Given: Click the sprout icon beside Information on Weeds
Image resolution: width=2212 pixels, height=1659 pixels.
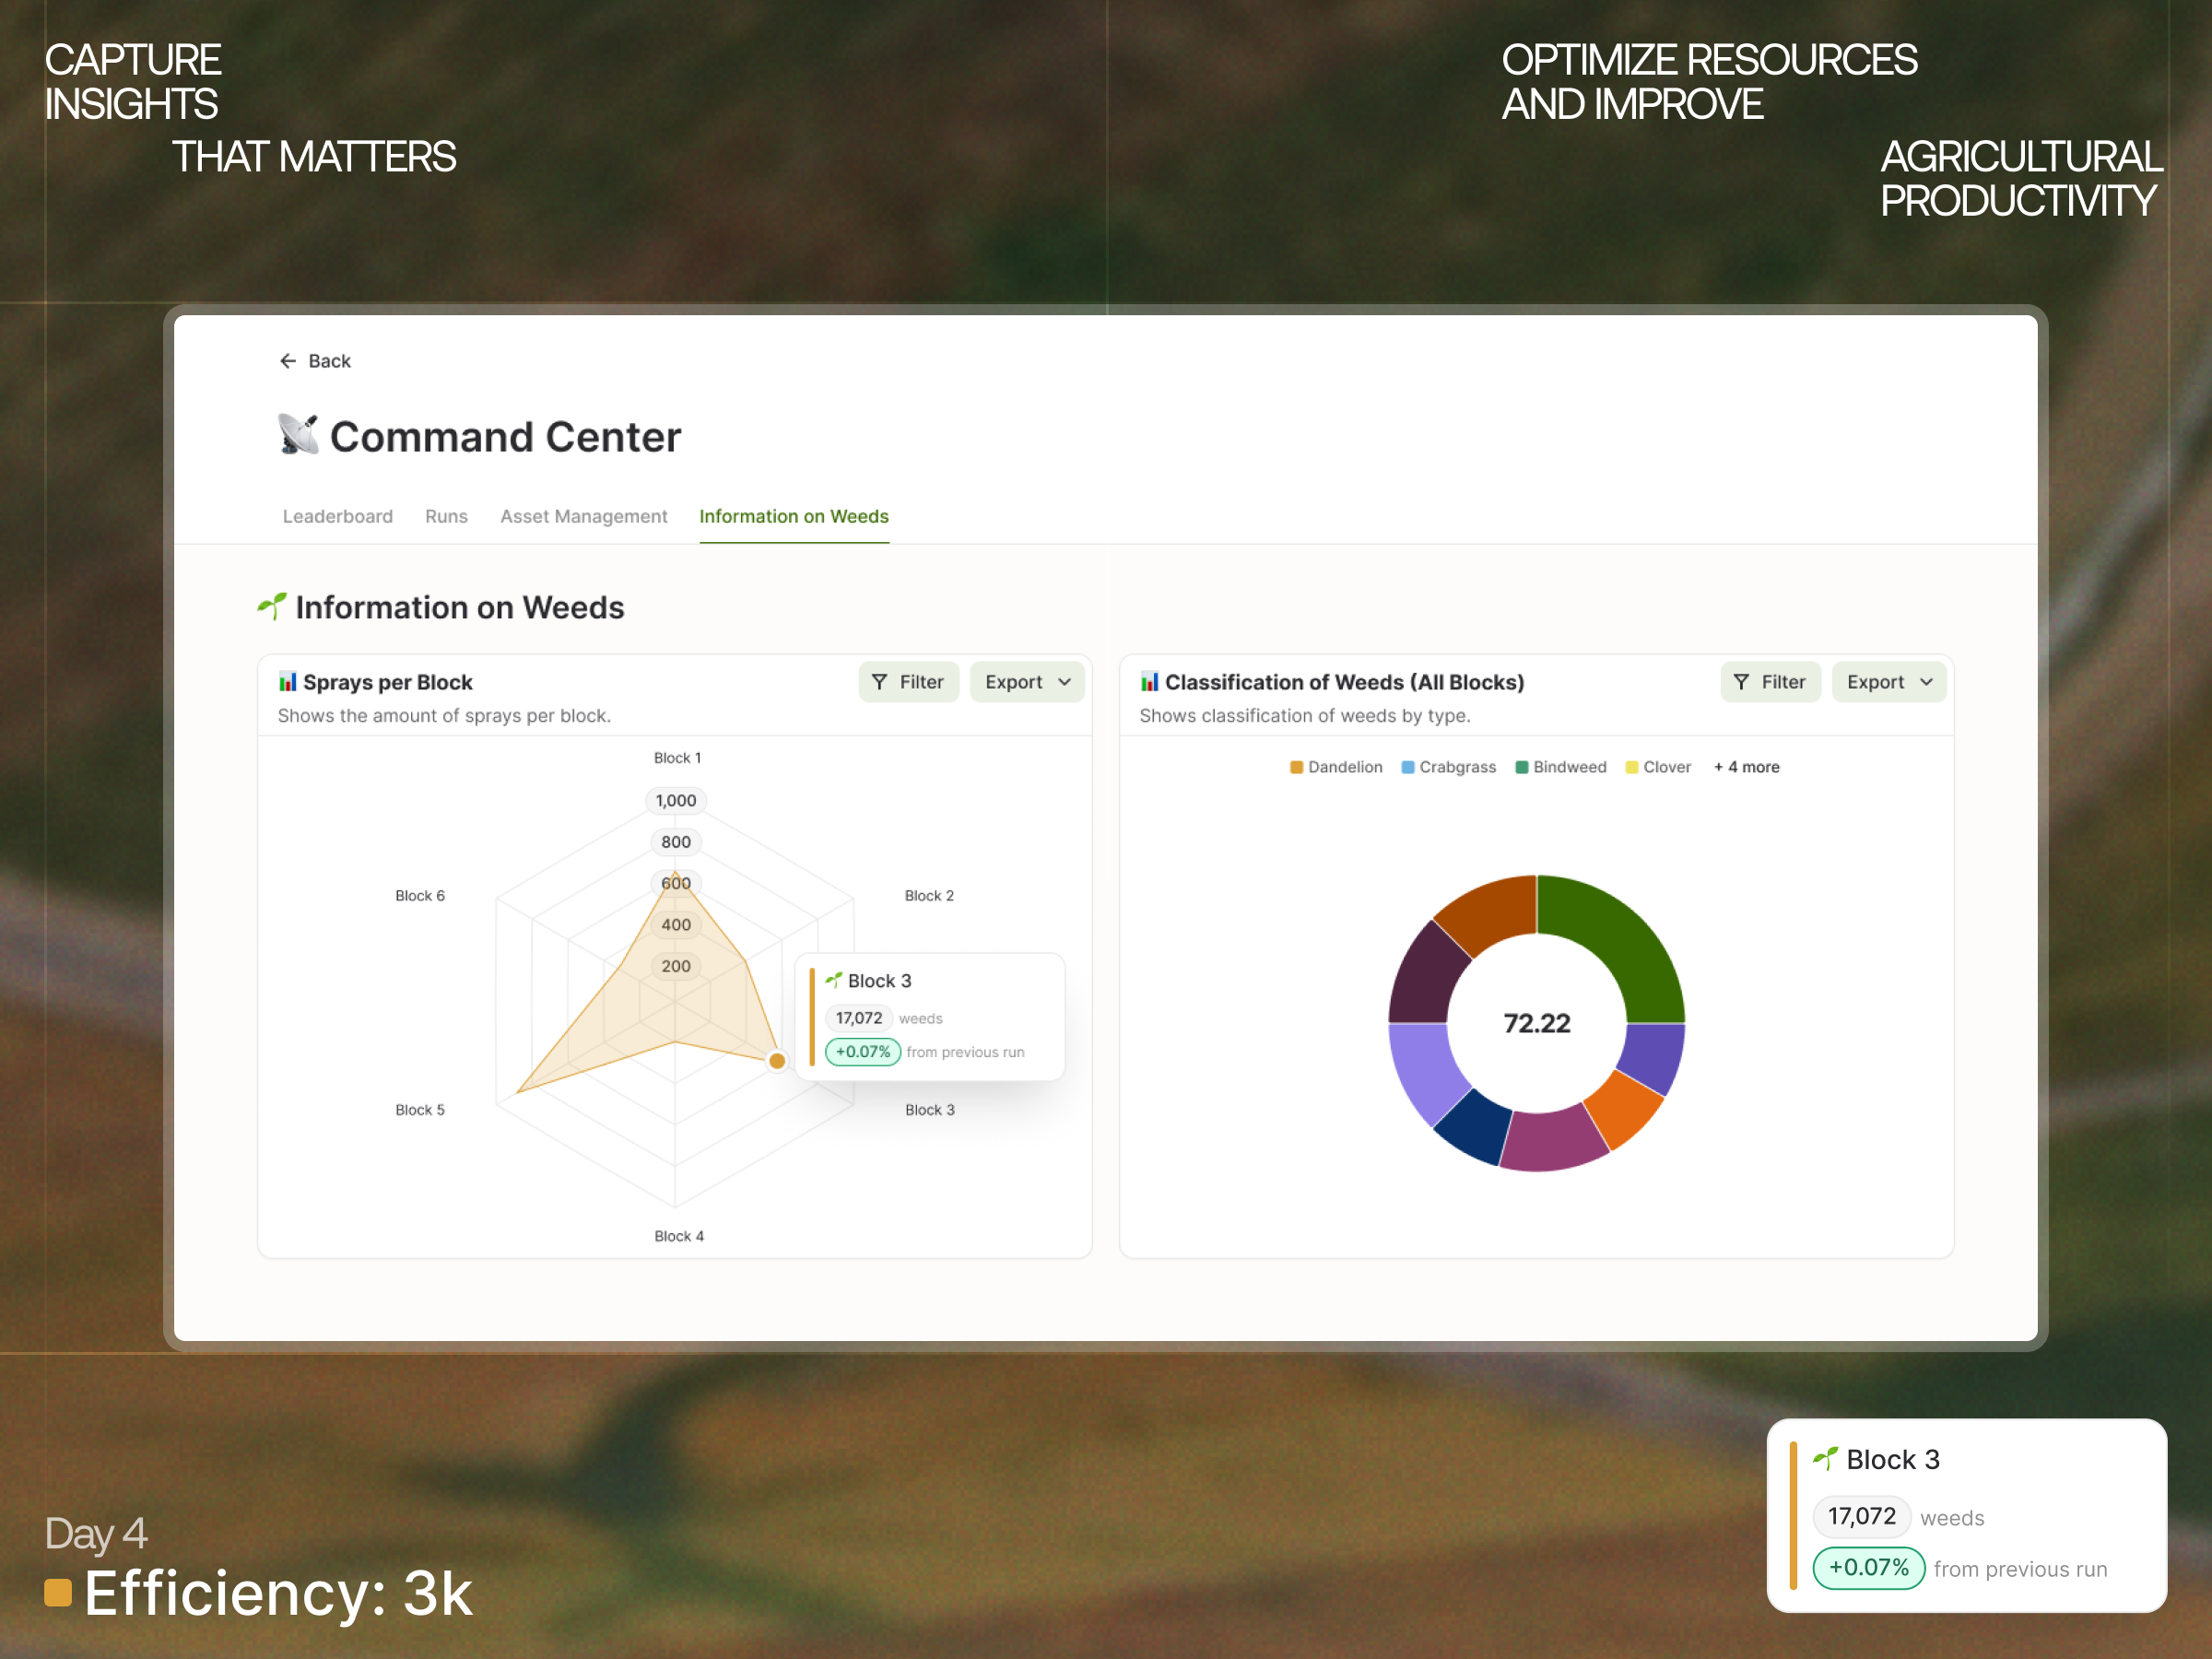Looking at the screenshot, I should click(272, 606).
